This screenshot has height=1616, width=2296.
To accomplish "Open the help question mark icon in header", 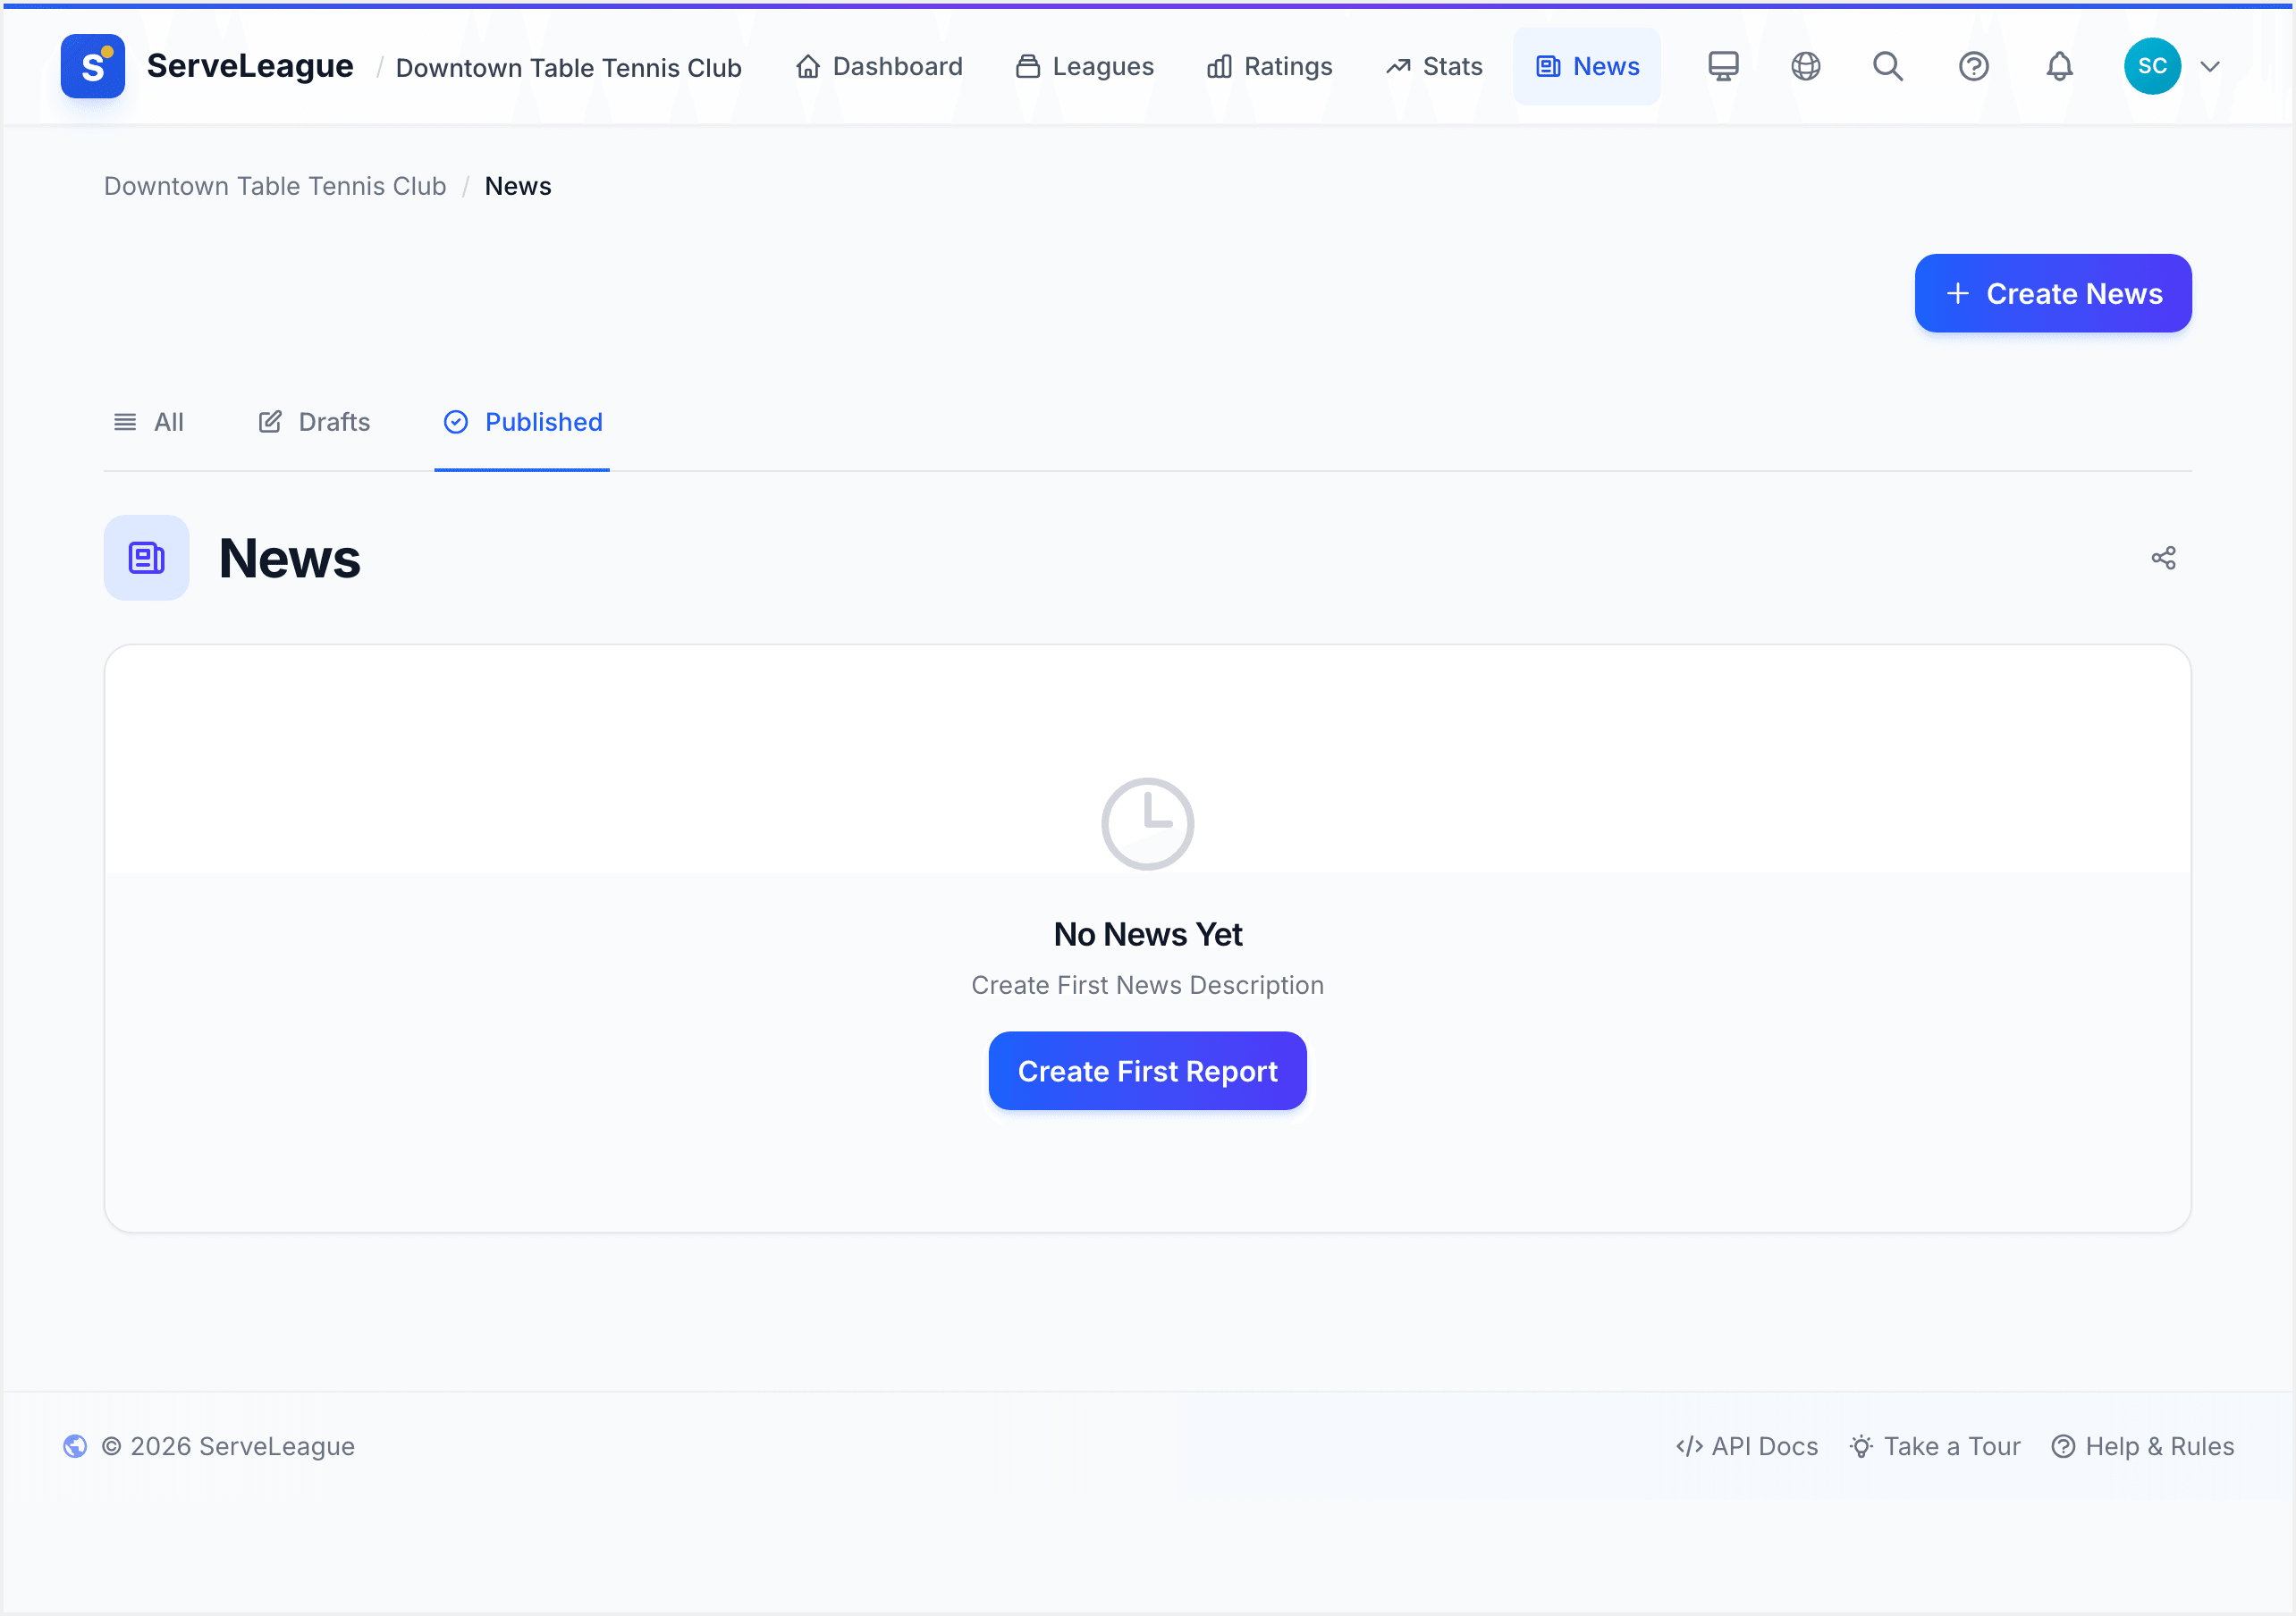I will point(1973,66).
